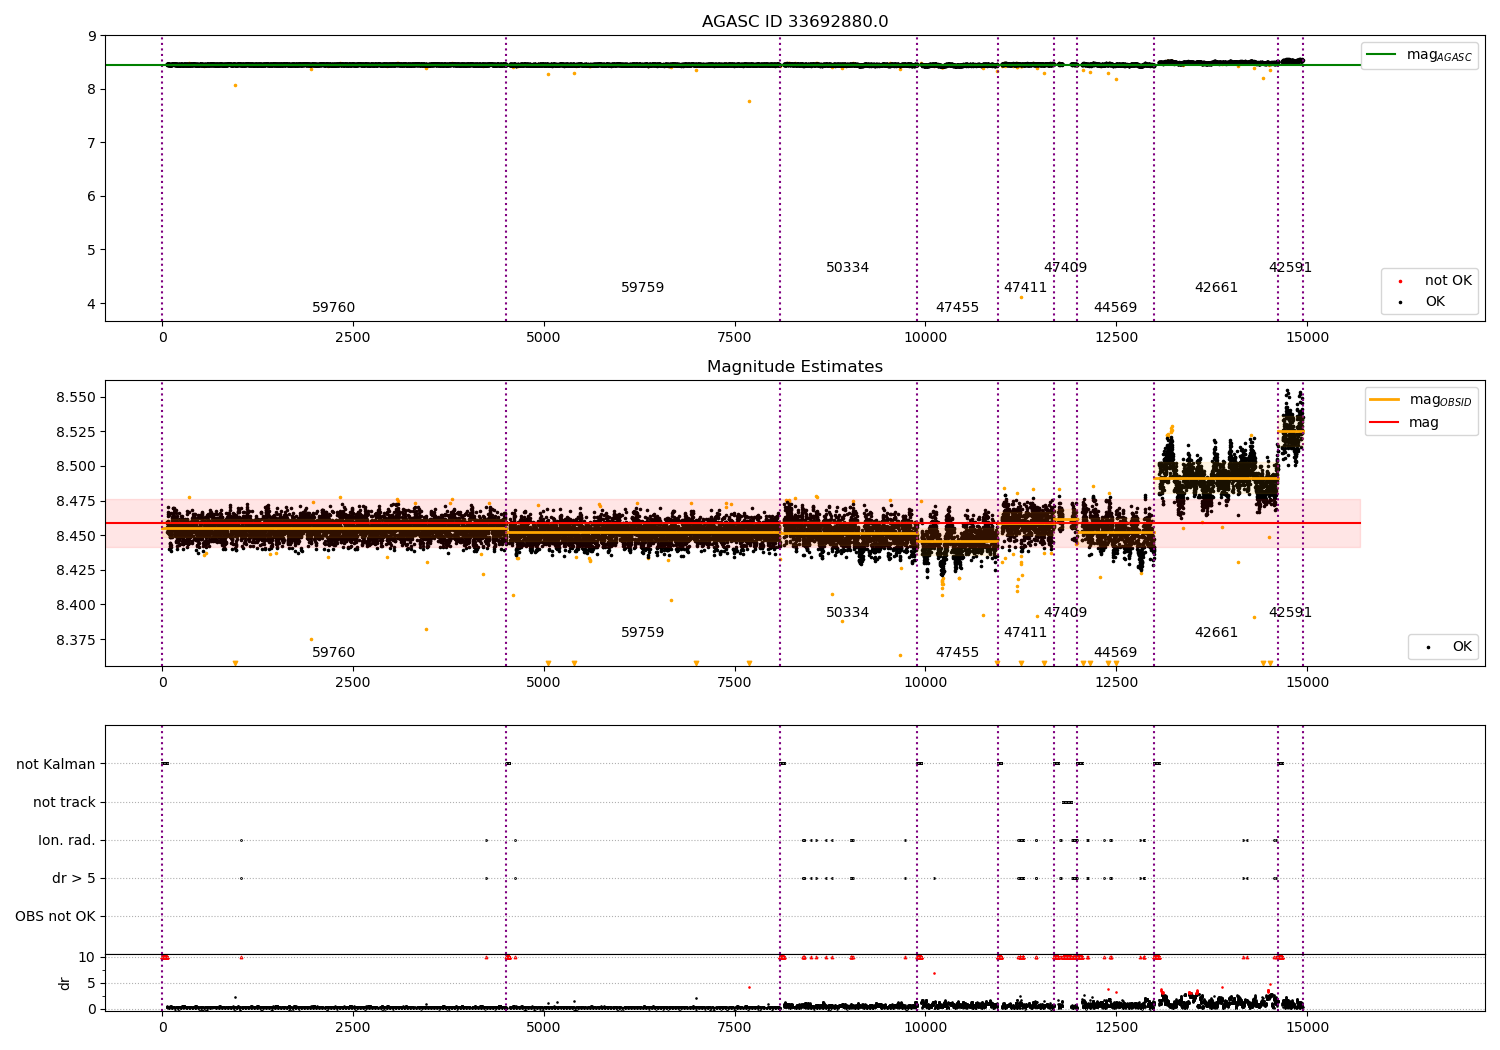Click y-axis tick "7" on top plot
Screen dimensions: 1500x1050
tap(92, 143)
